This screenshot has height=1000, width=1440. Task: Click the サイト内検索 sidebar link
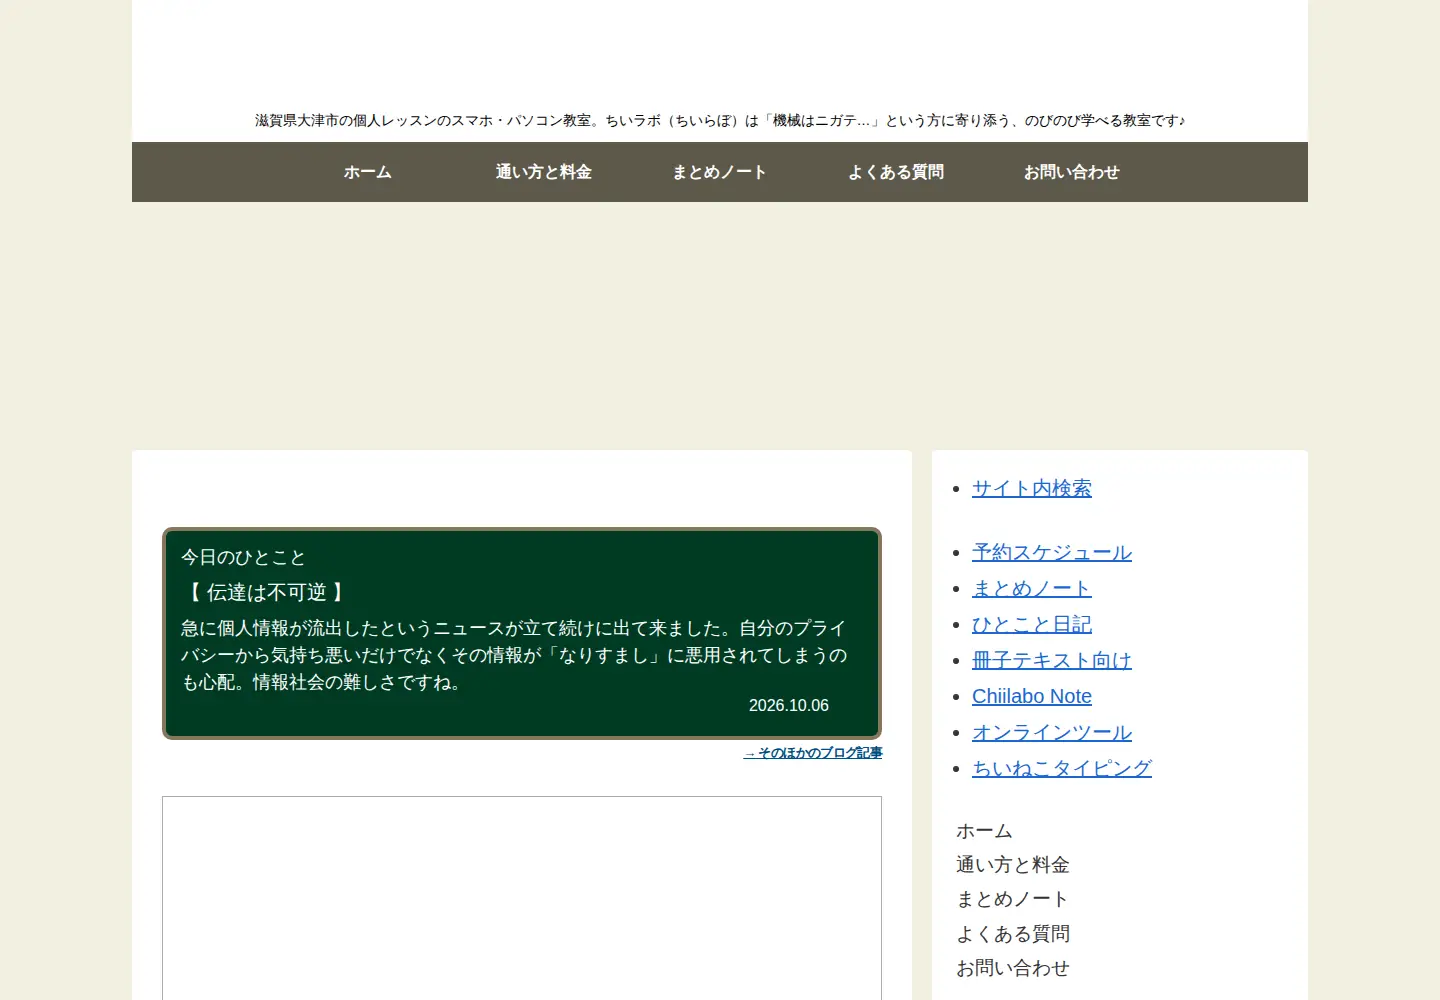[1032, 488]
